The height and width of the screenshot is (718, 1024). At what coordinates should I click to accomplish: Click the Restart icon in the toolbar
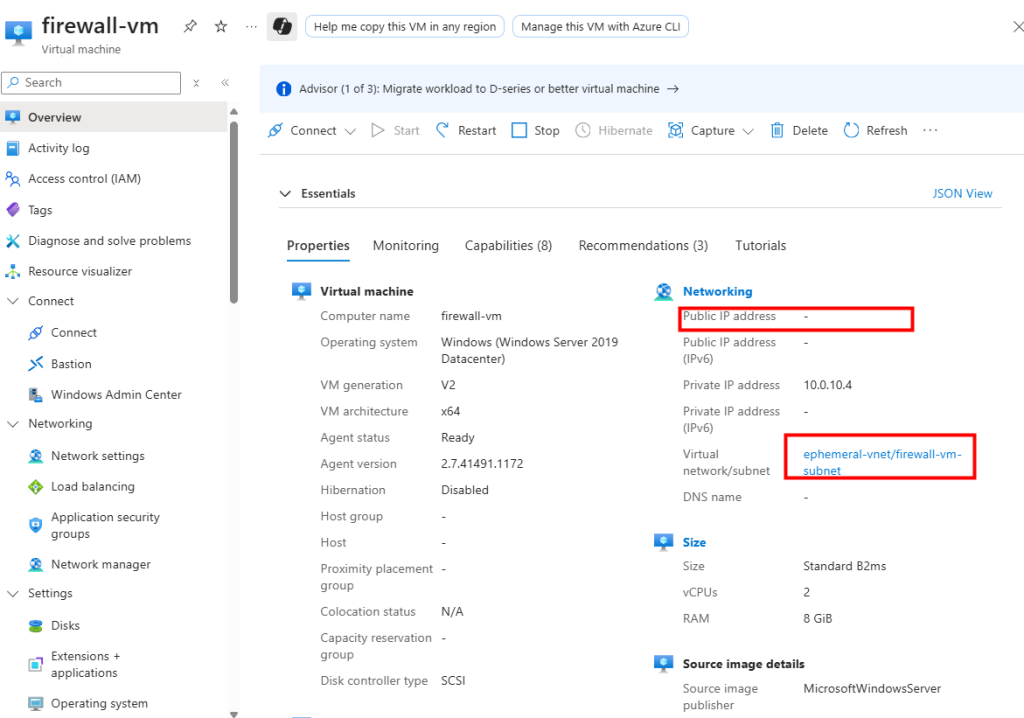coord(443,130)
